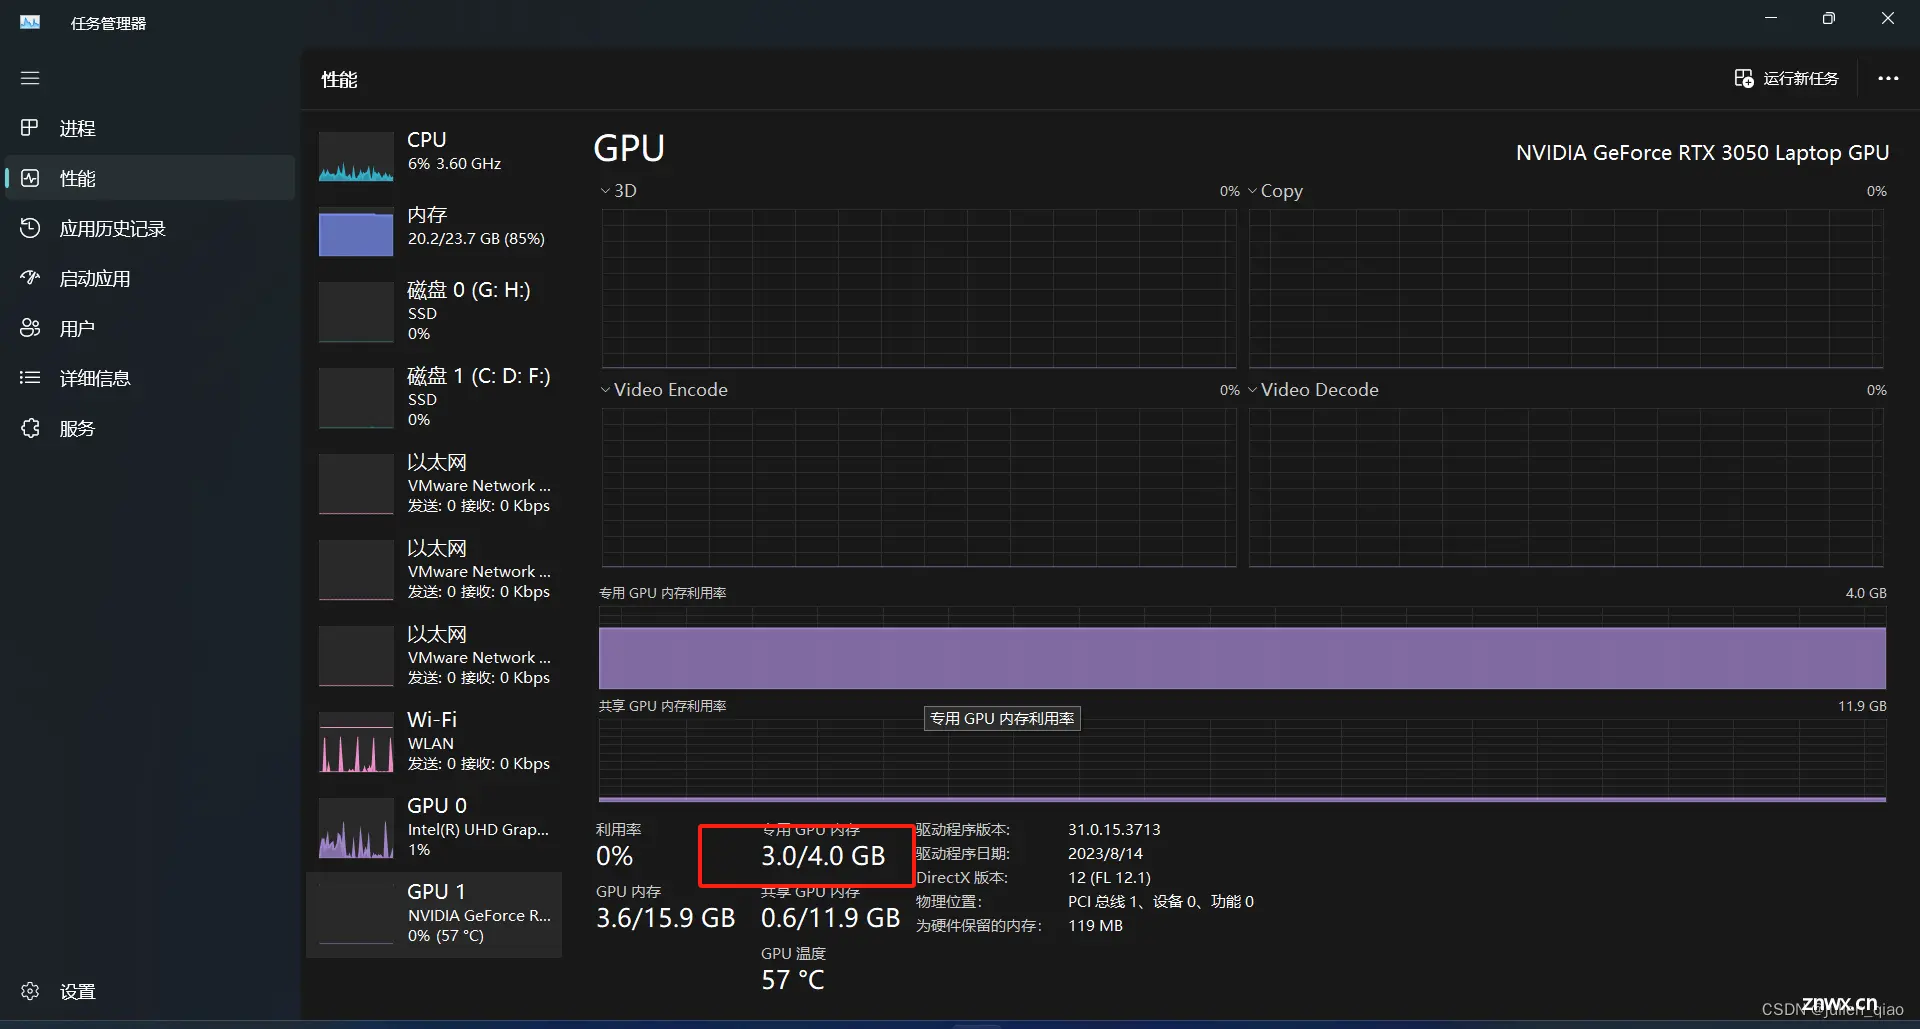This screenshot has height=1029, width=1920.
Task: Open the 服务 services icon
Action: 30,428
